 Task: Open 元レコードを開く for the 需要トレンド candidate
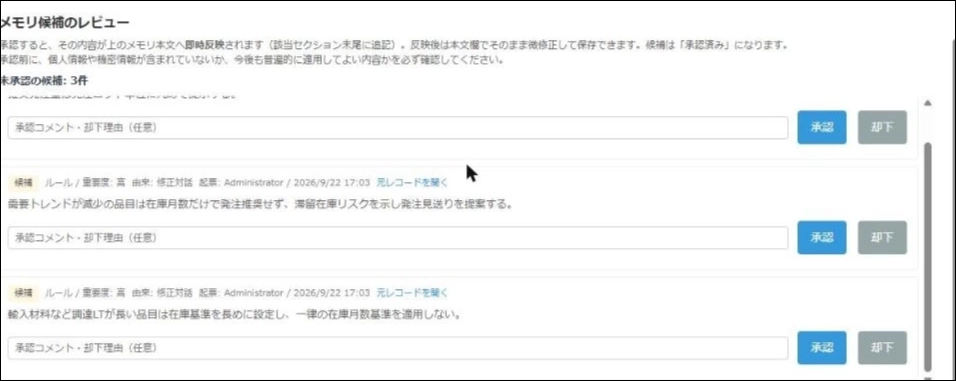(x=412, y=182)
